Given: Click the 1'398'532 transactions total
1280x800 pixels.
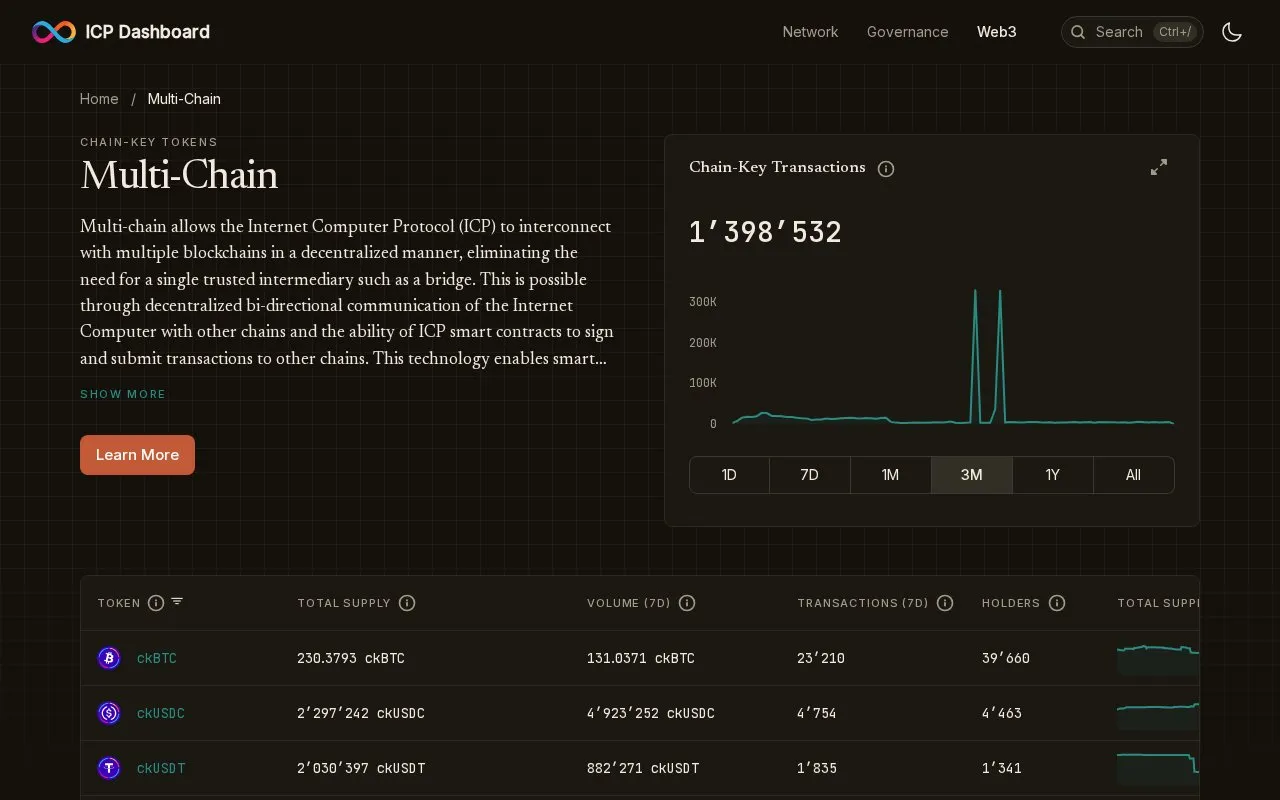Looking at the screenshot, I should [x=765, y=232].
